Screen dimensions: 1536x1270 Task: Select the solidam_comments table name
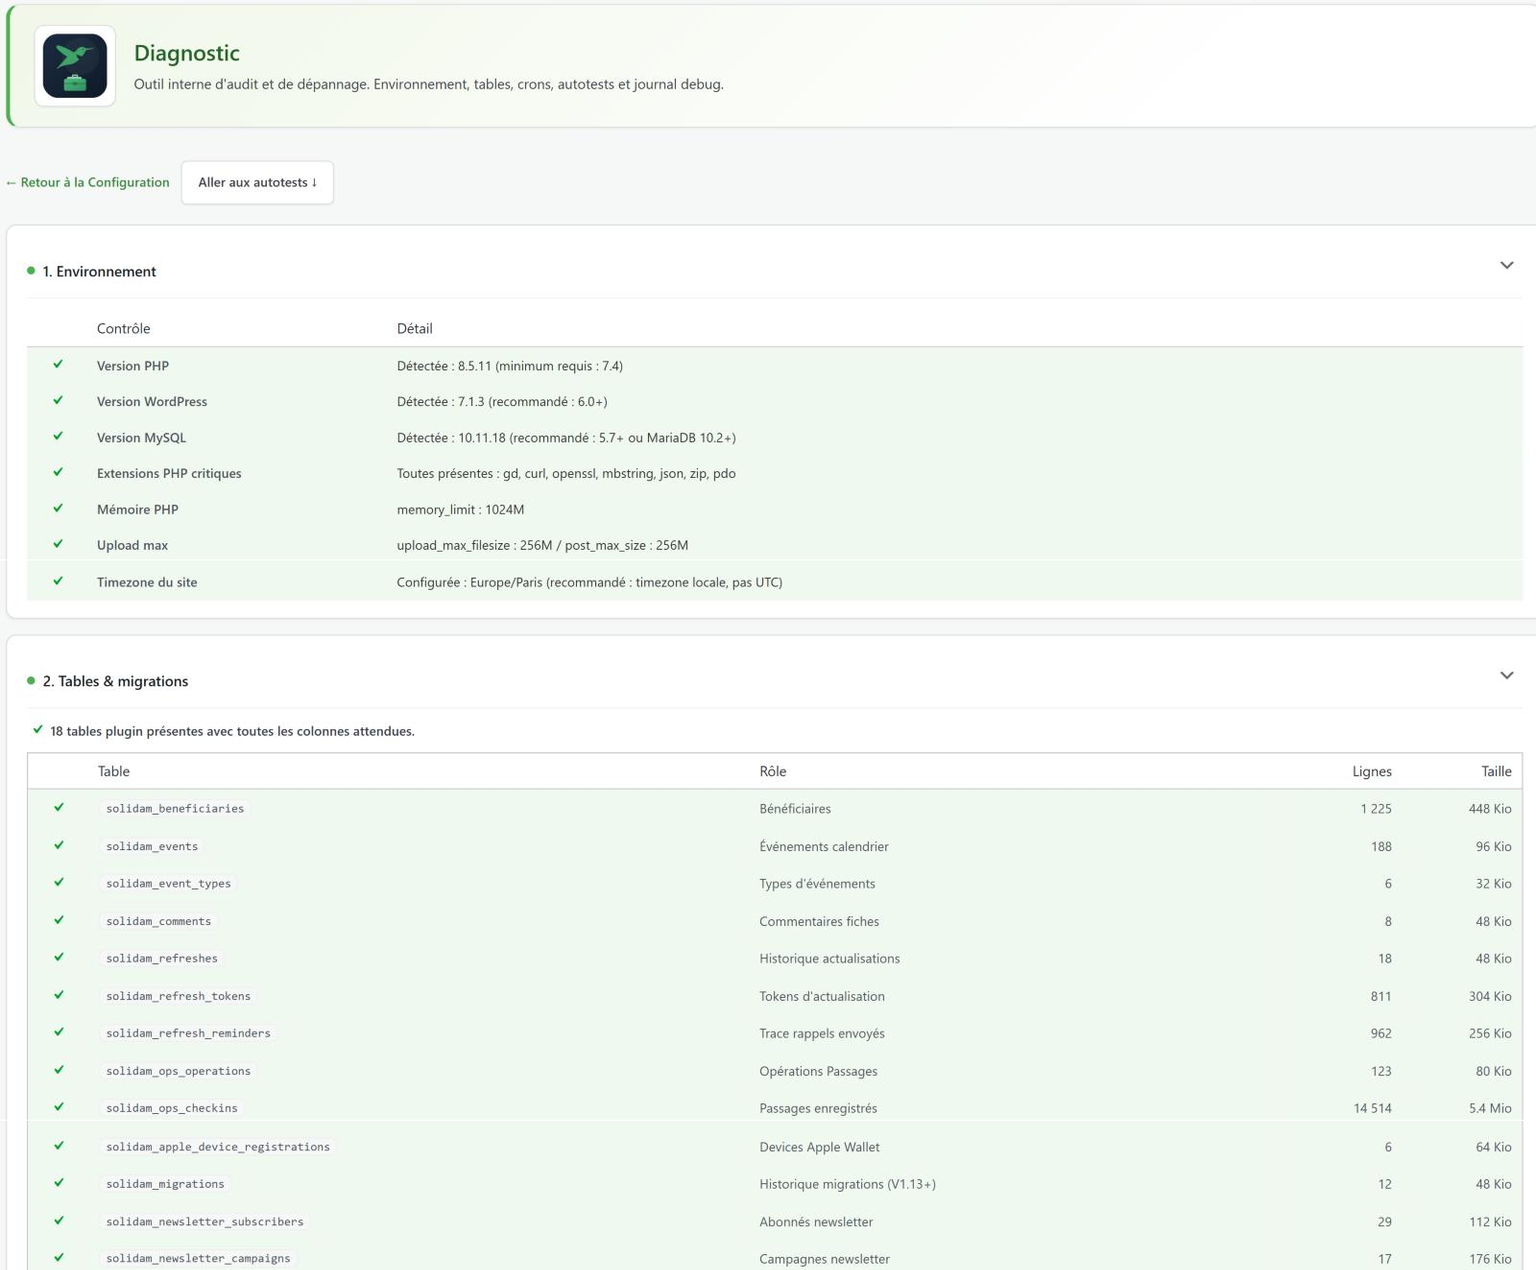click(x=158, y=921)
